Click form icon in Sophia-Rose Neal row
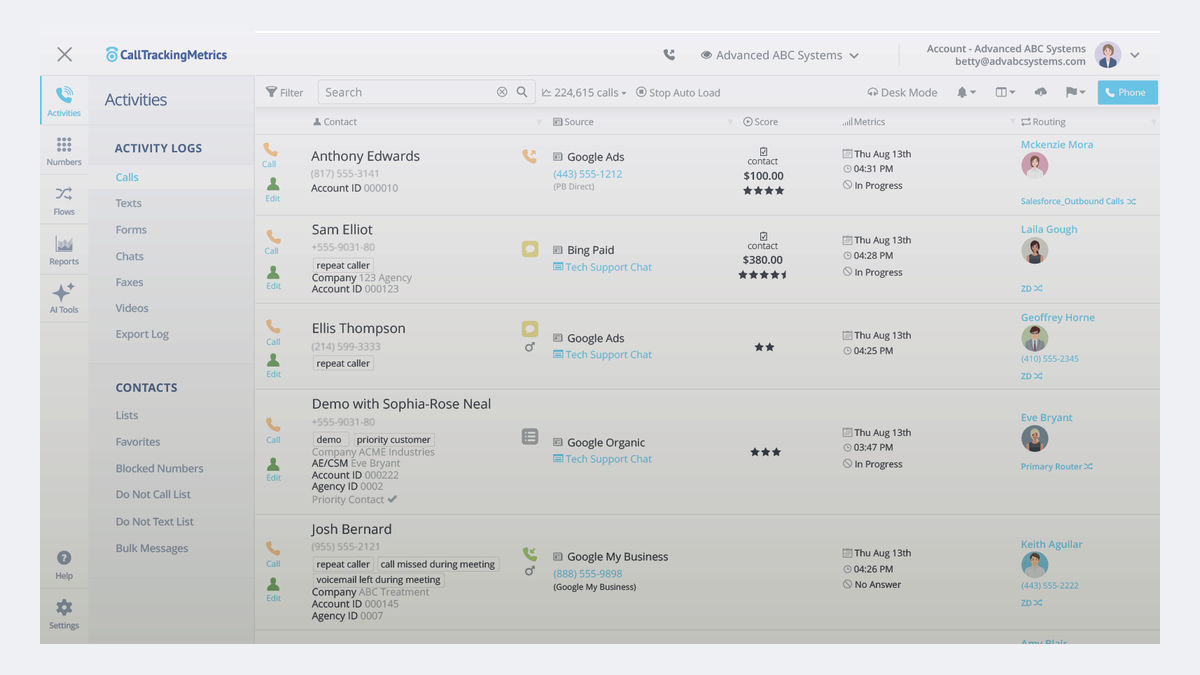Viewport: 1200px width, 675px height. click(x=530, y=437)
